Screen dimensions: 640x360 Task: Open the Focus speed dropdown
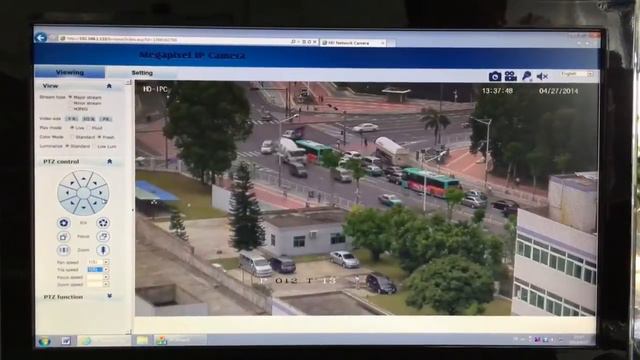106,277
